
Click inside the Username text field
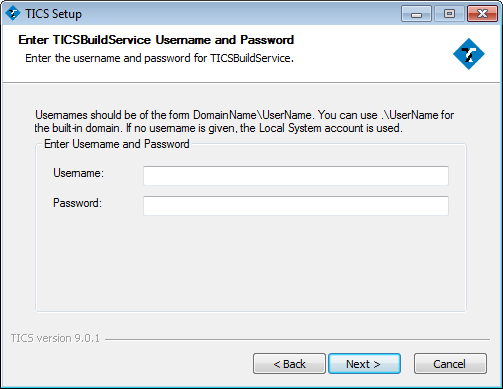click(x=296, y=176)
